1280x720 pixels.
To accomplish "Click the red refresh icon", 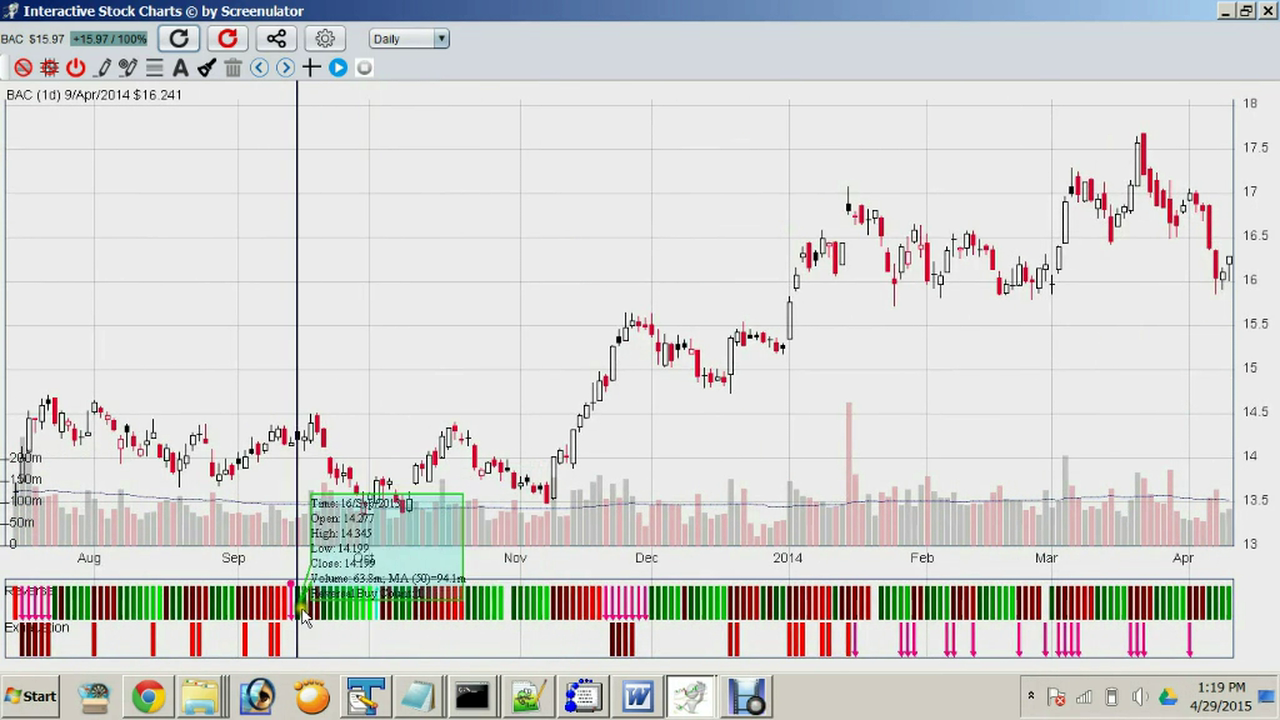I will [227, 38].
